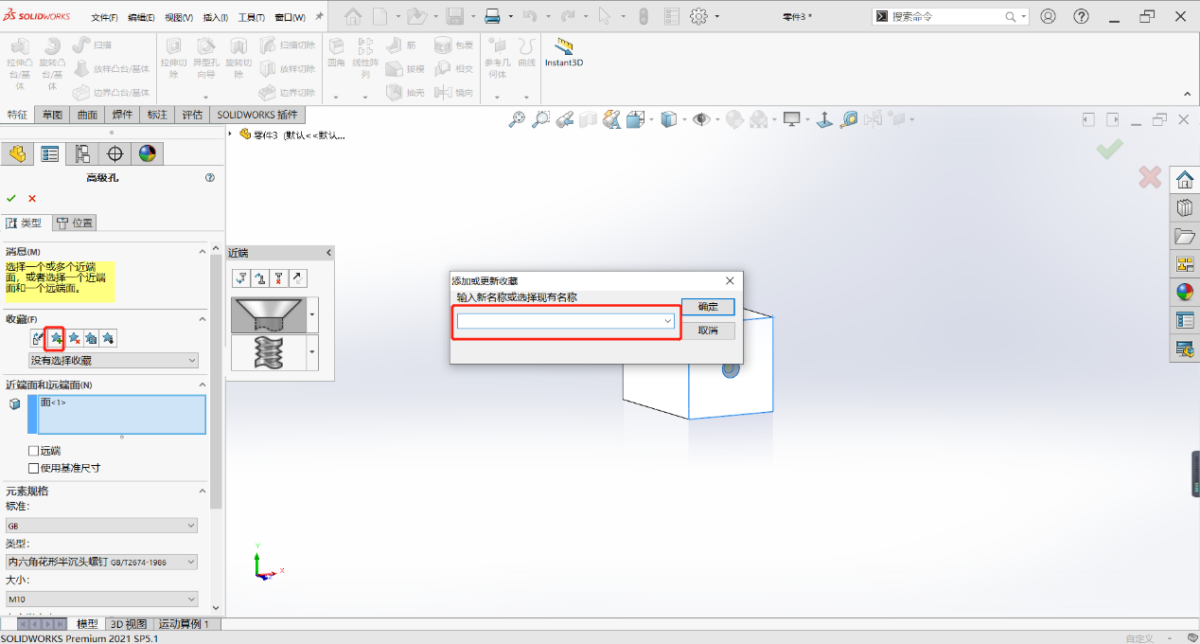This screenshot has width=1200, height=644.
Task: Open the 类型 screw type dropdown
Action: tap(101, 562)
